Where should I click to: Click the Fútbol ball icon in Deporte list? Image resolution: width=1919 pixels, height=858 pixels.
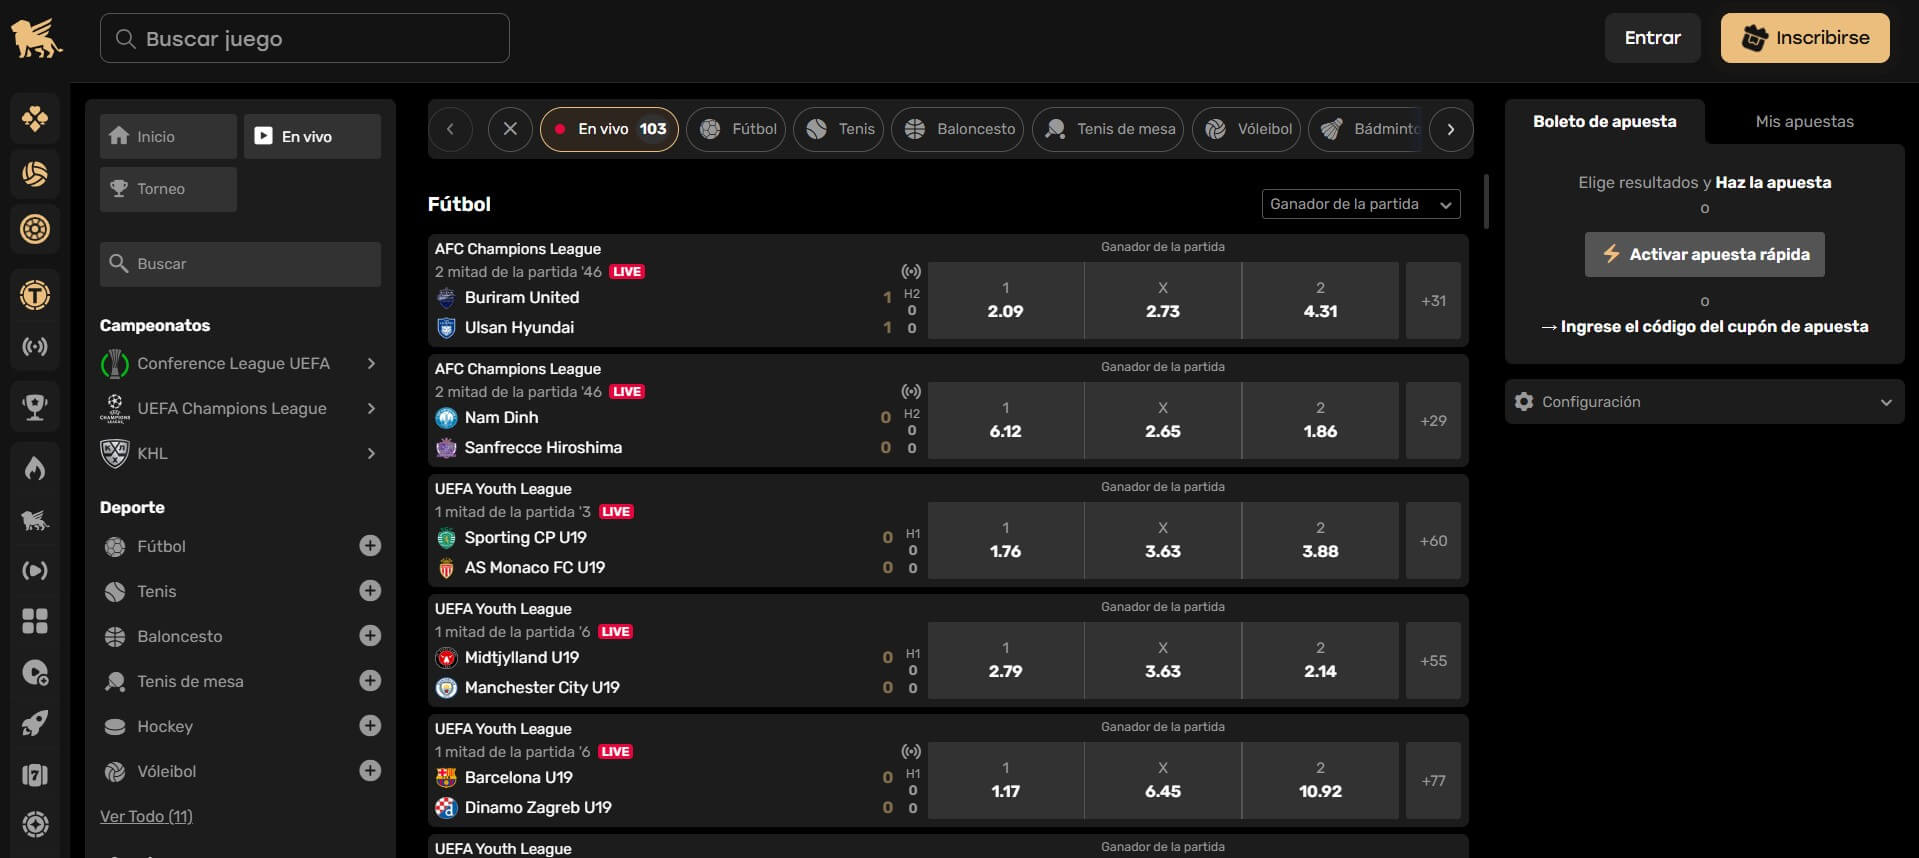pyautogui.click(x=115, y=546)
